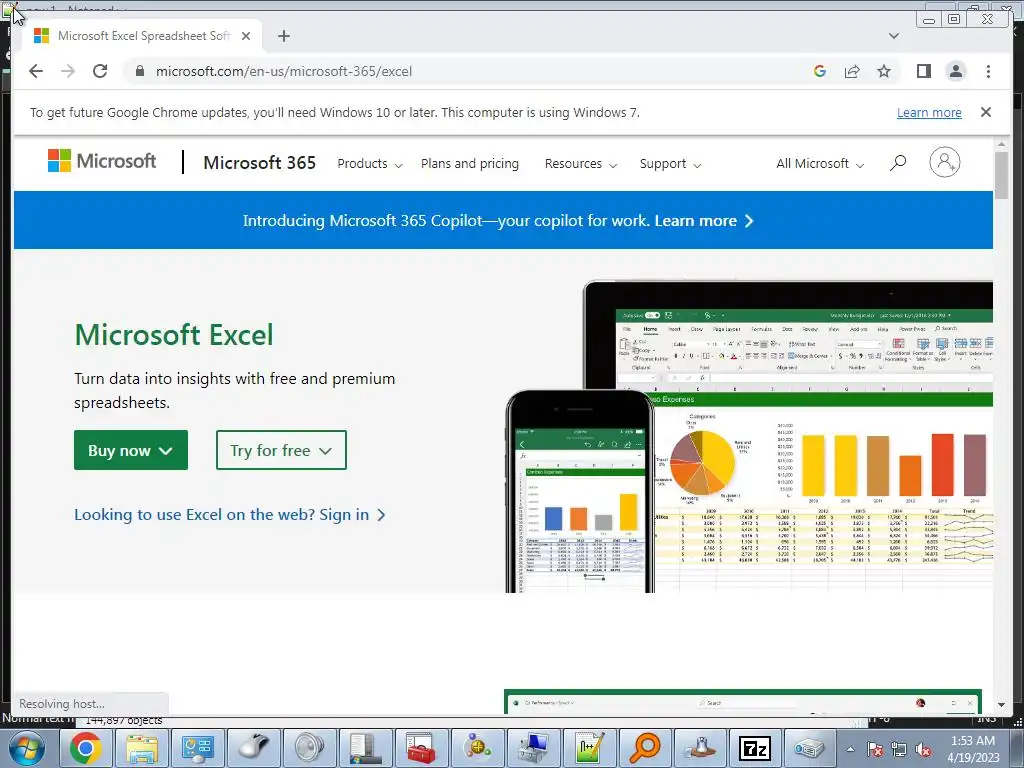Open the Chrome three-dot menu
The width and height of the screenshot is (1024, 768).
[x=989, y=71]
